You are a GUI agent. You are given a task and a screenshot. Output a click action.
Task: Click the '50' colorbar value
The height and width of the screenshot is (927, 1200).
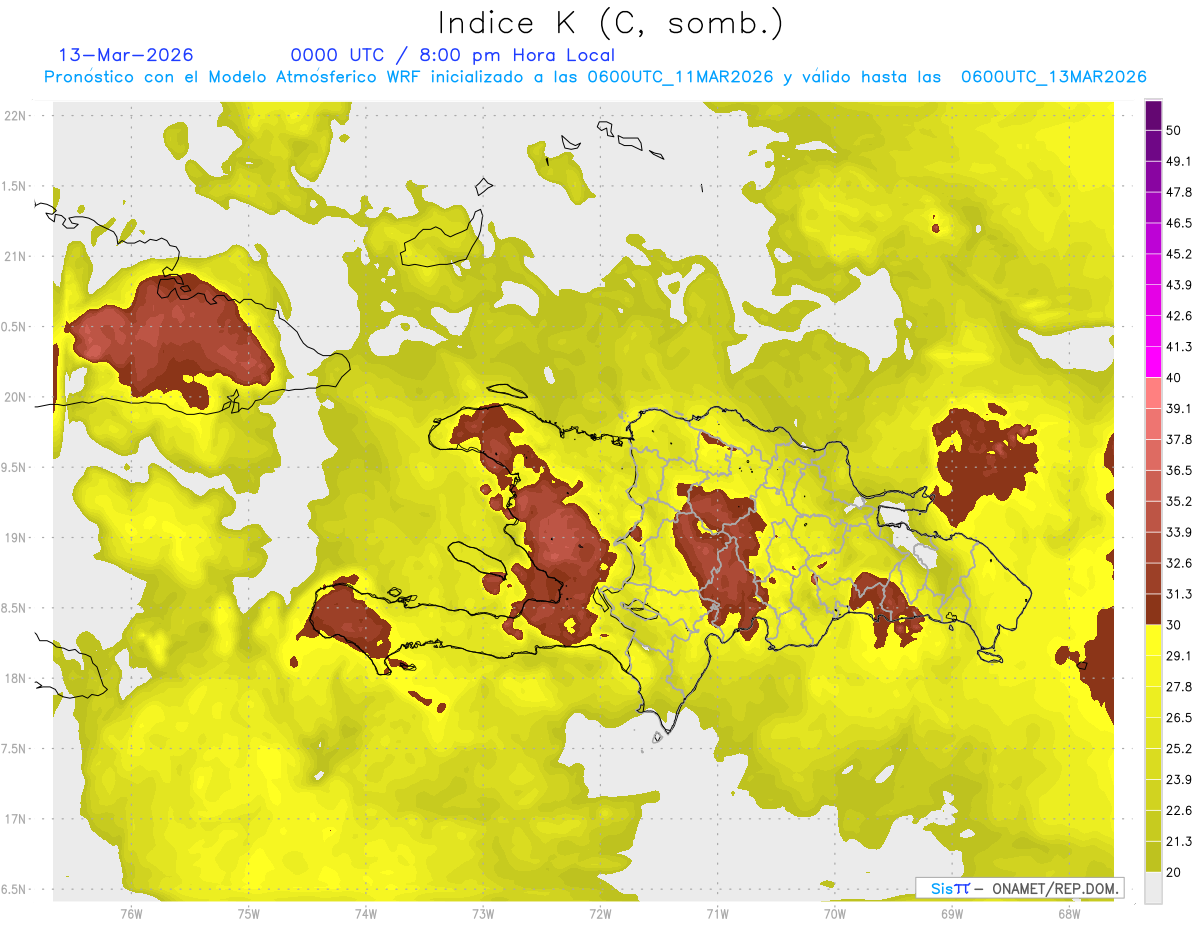1174,129
